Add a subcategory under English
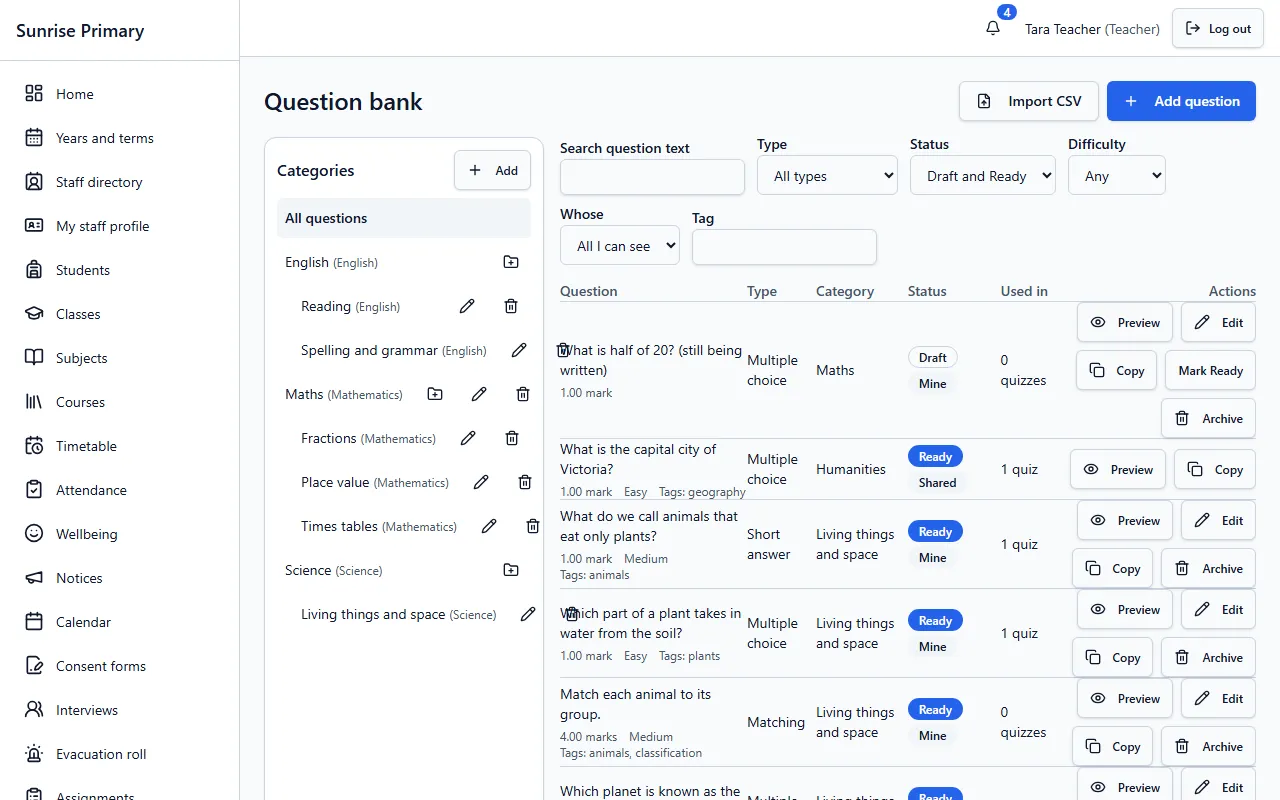 pyautogui.click(x=511, y=262)
